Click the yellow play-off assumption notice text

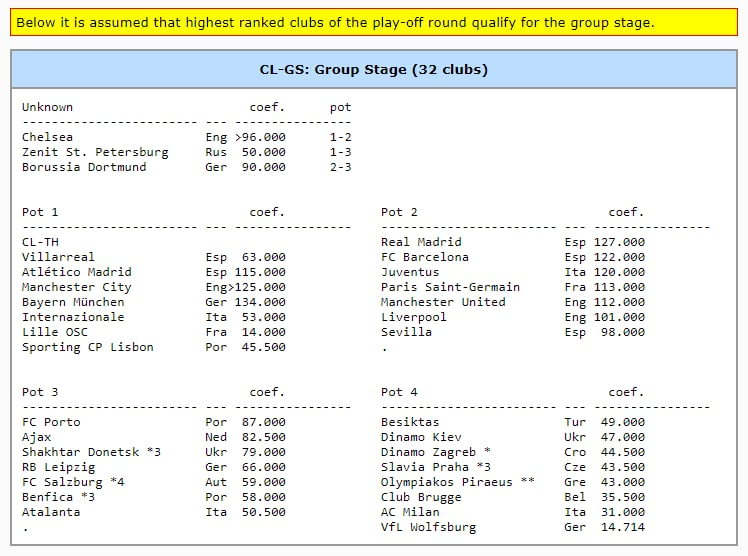(x=335, y=22)
